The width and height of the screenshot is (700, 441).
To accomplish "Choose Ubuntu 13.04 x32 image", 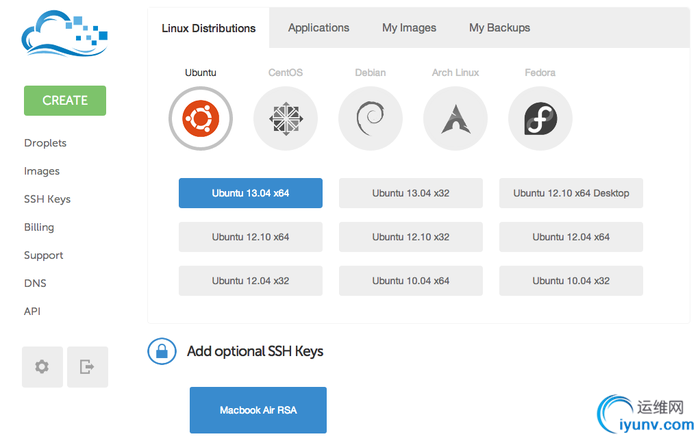I will coord(411,193).
